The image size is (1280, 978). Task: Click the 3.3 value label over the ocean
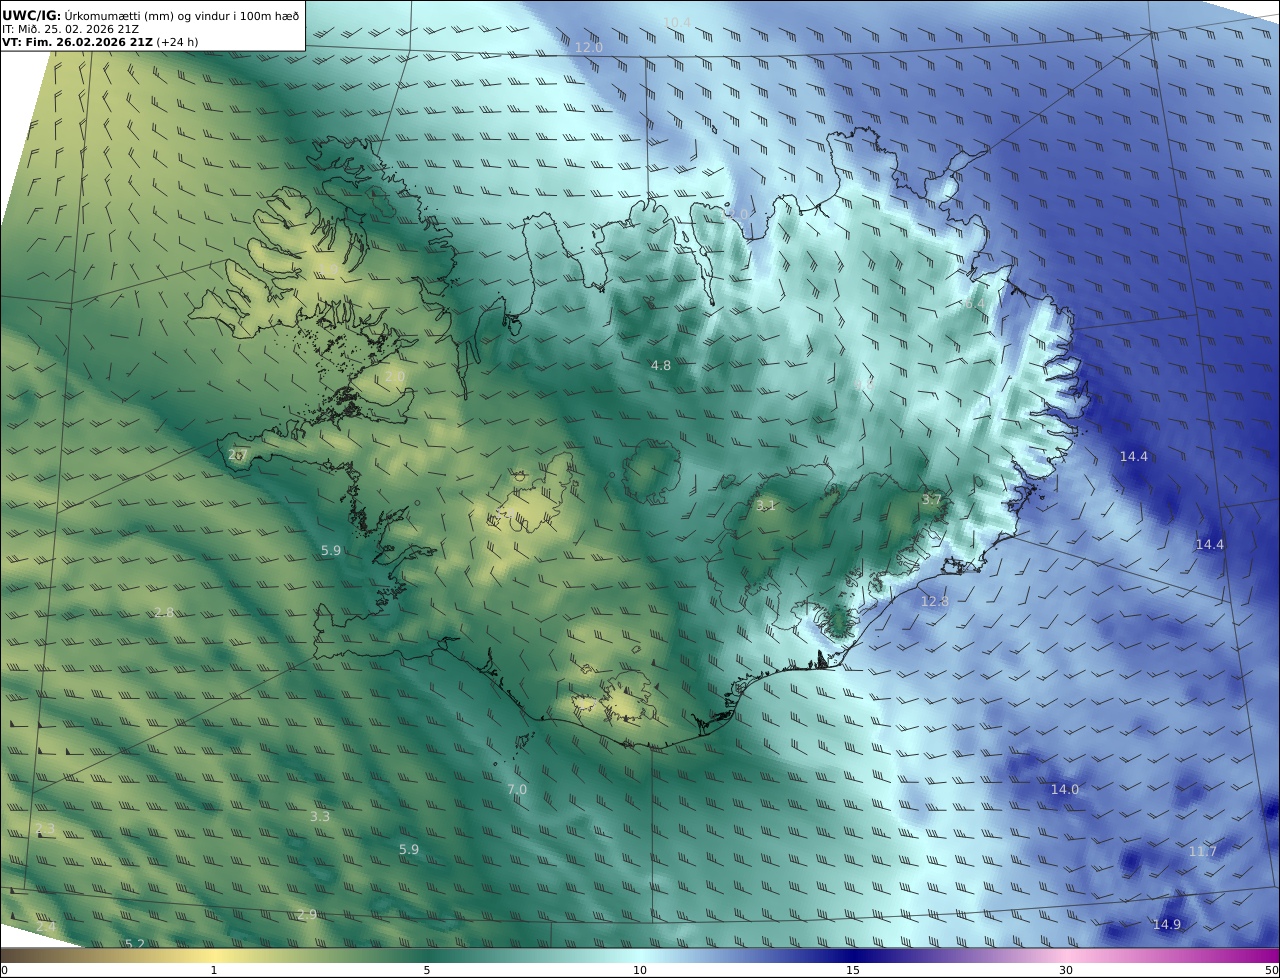320,817
